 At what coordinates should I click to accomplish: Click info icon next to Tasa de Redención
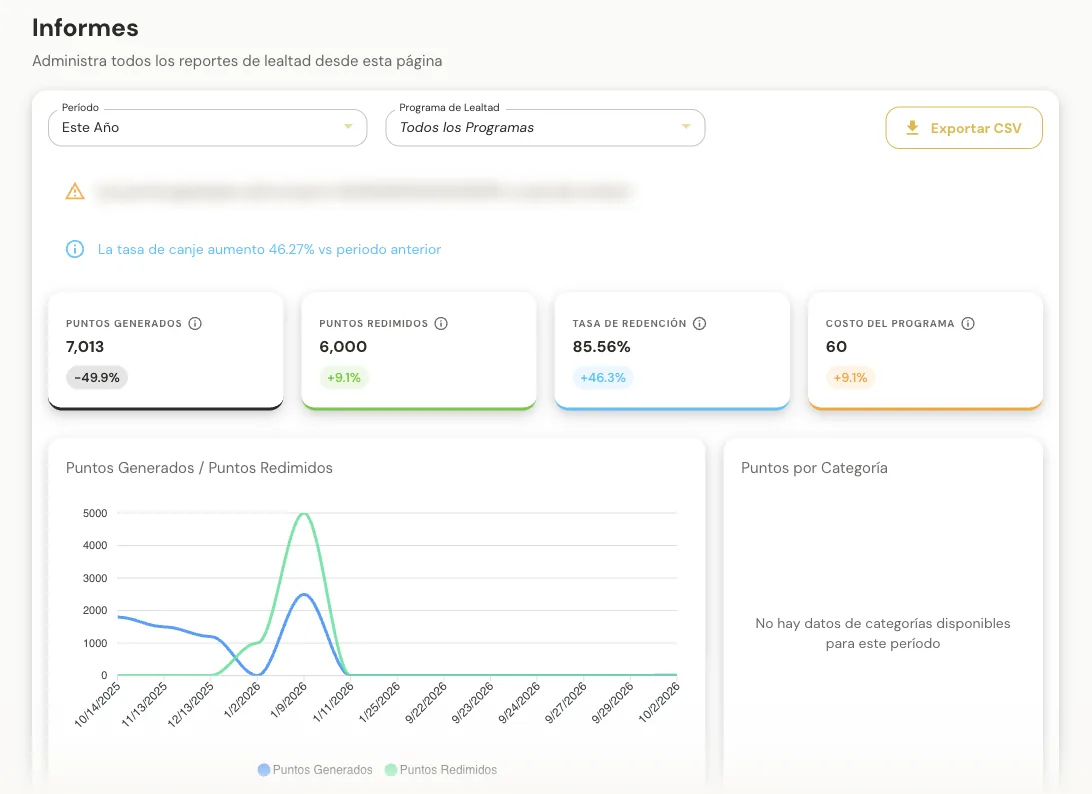pos(699,323)
